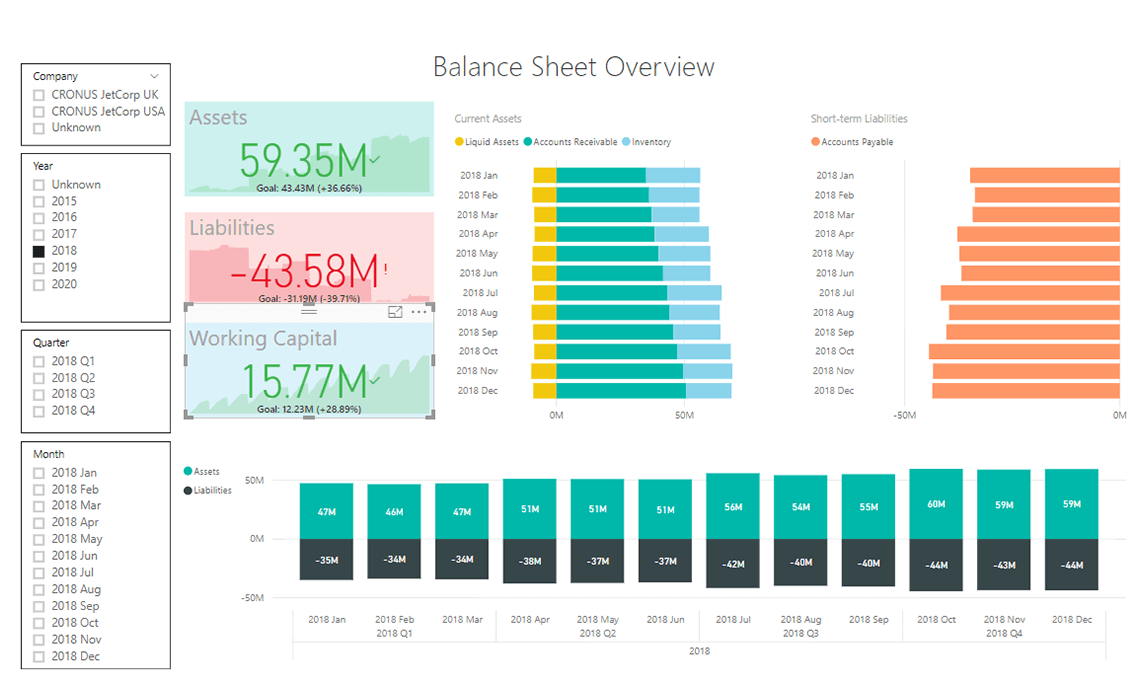Uncheck the 2018 year checkbox

click(x=39, y=252)
